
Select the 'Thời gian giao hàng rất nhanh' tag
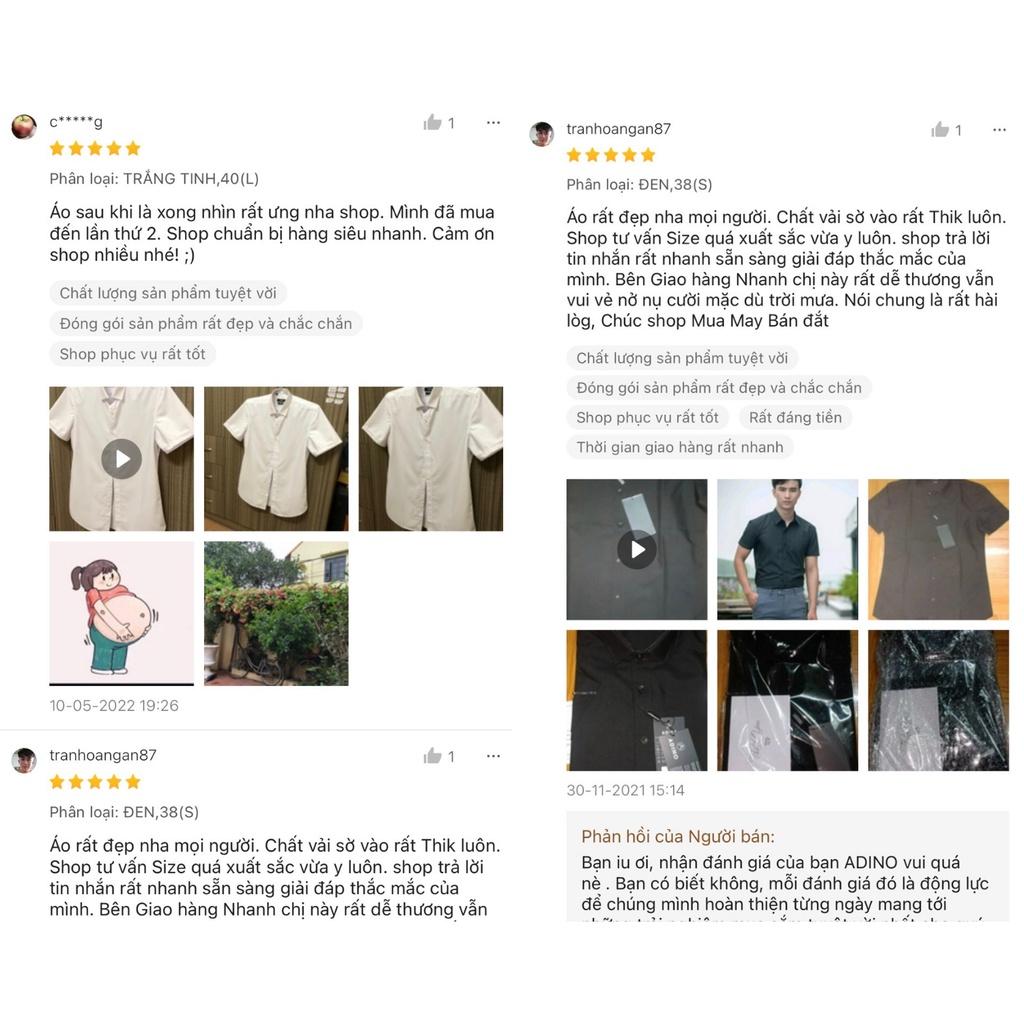pyautogui.click(x=679, y=447)
